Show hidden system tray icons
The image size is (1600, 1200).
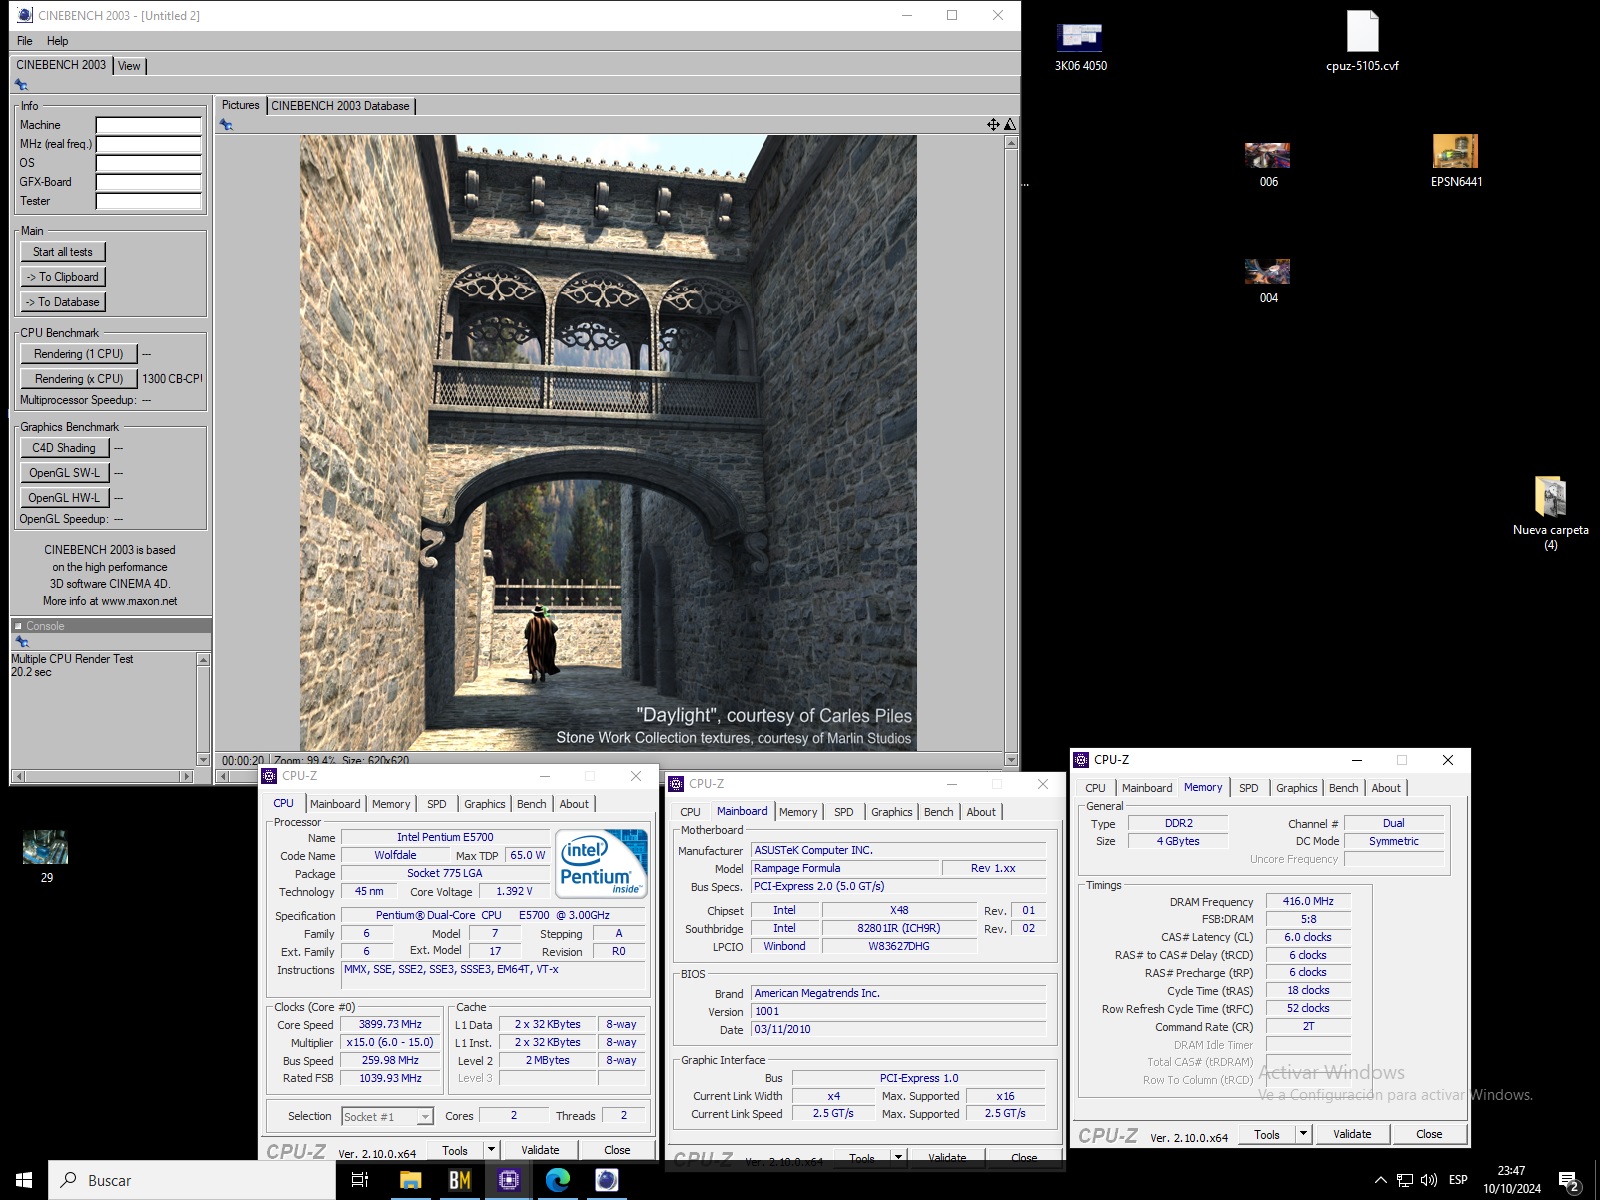[x=1381, y=1180]
